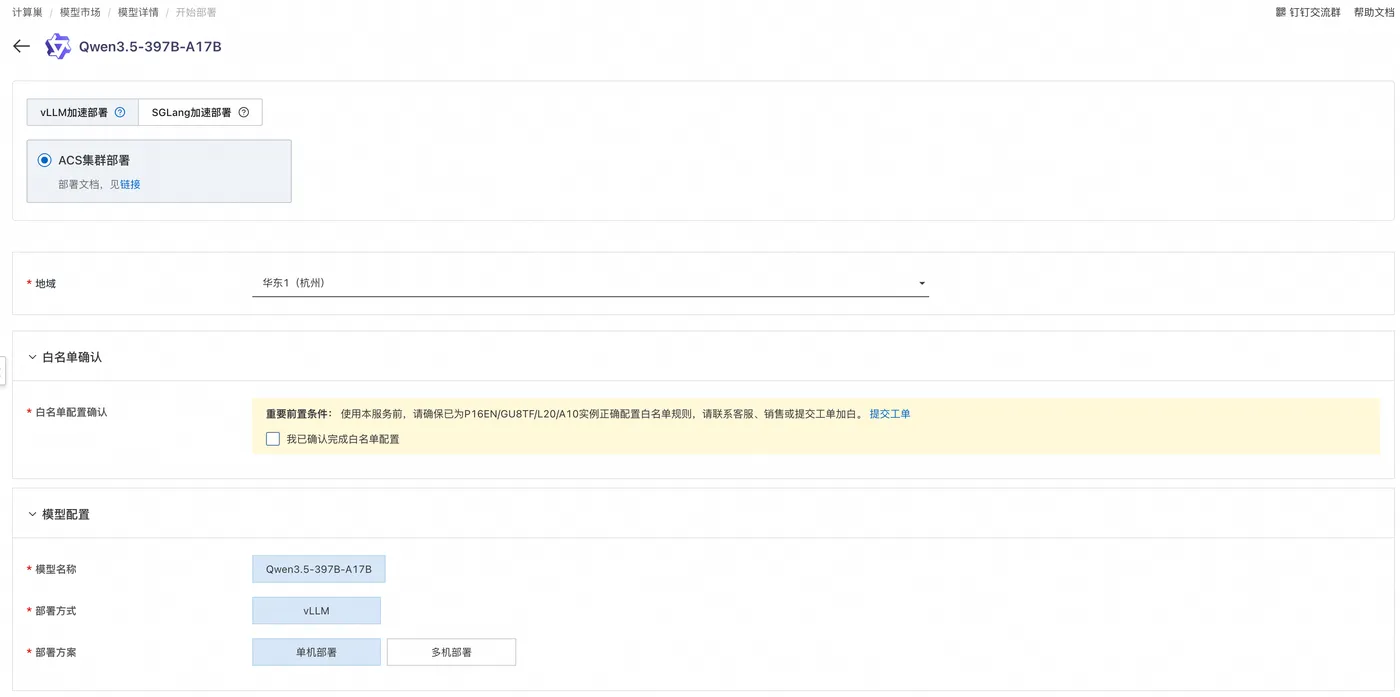Open 钉钉交流群 link

(1315, 13)
